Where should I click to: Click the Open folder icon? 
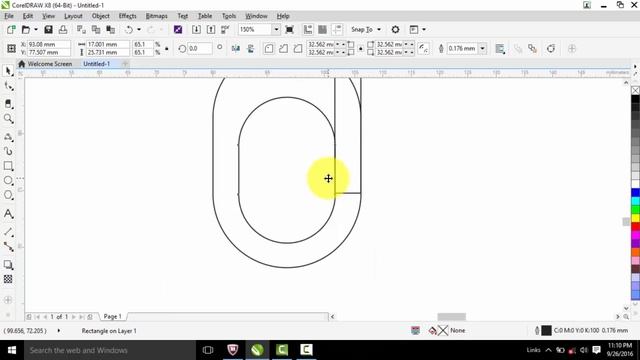pos(26,29)
